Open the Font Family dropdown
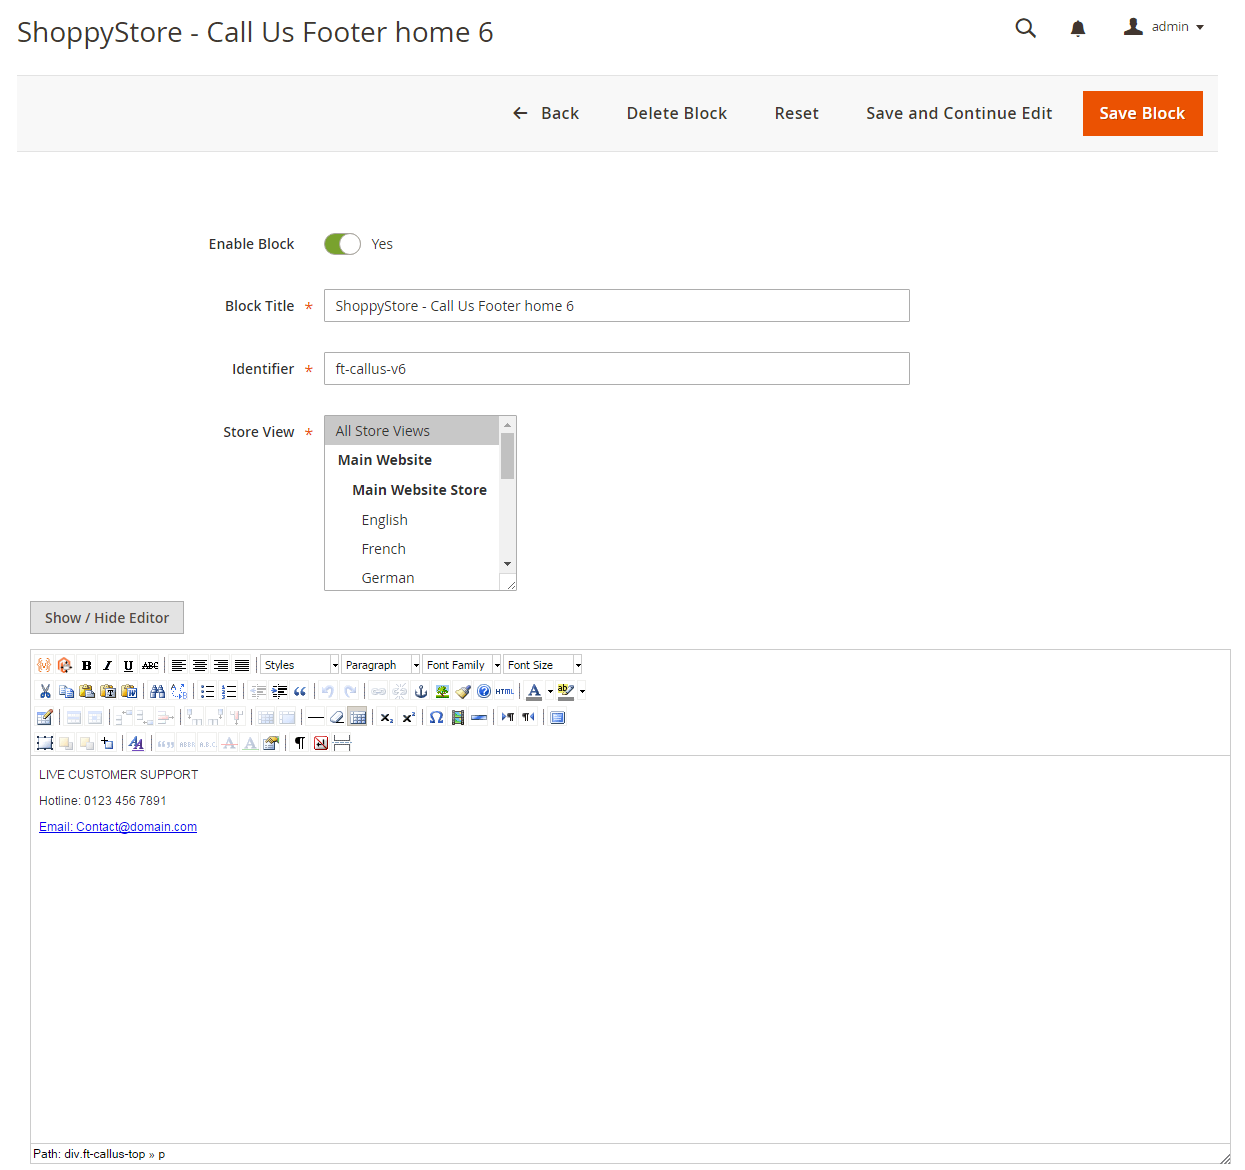Viewport: 1245px width, 1170px height. click(x=462, y=665)
